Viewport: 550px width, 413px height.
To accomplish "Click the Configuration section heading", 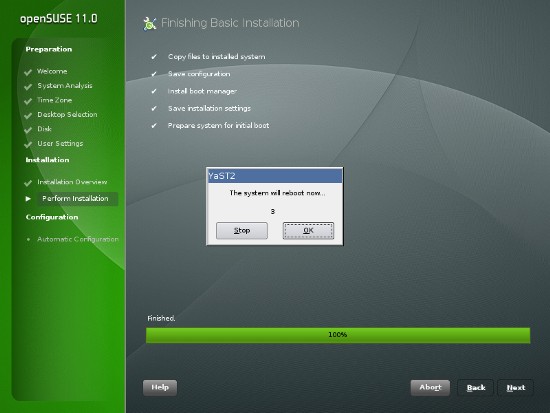I will (52, 217).
